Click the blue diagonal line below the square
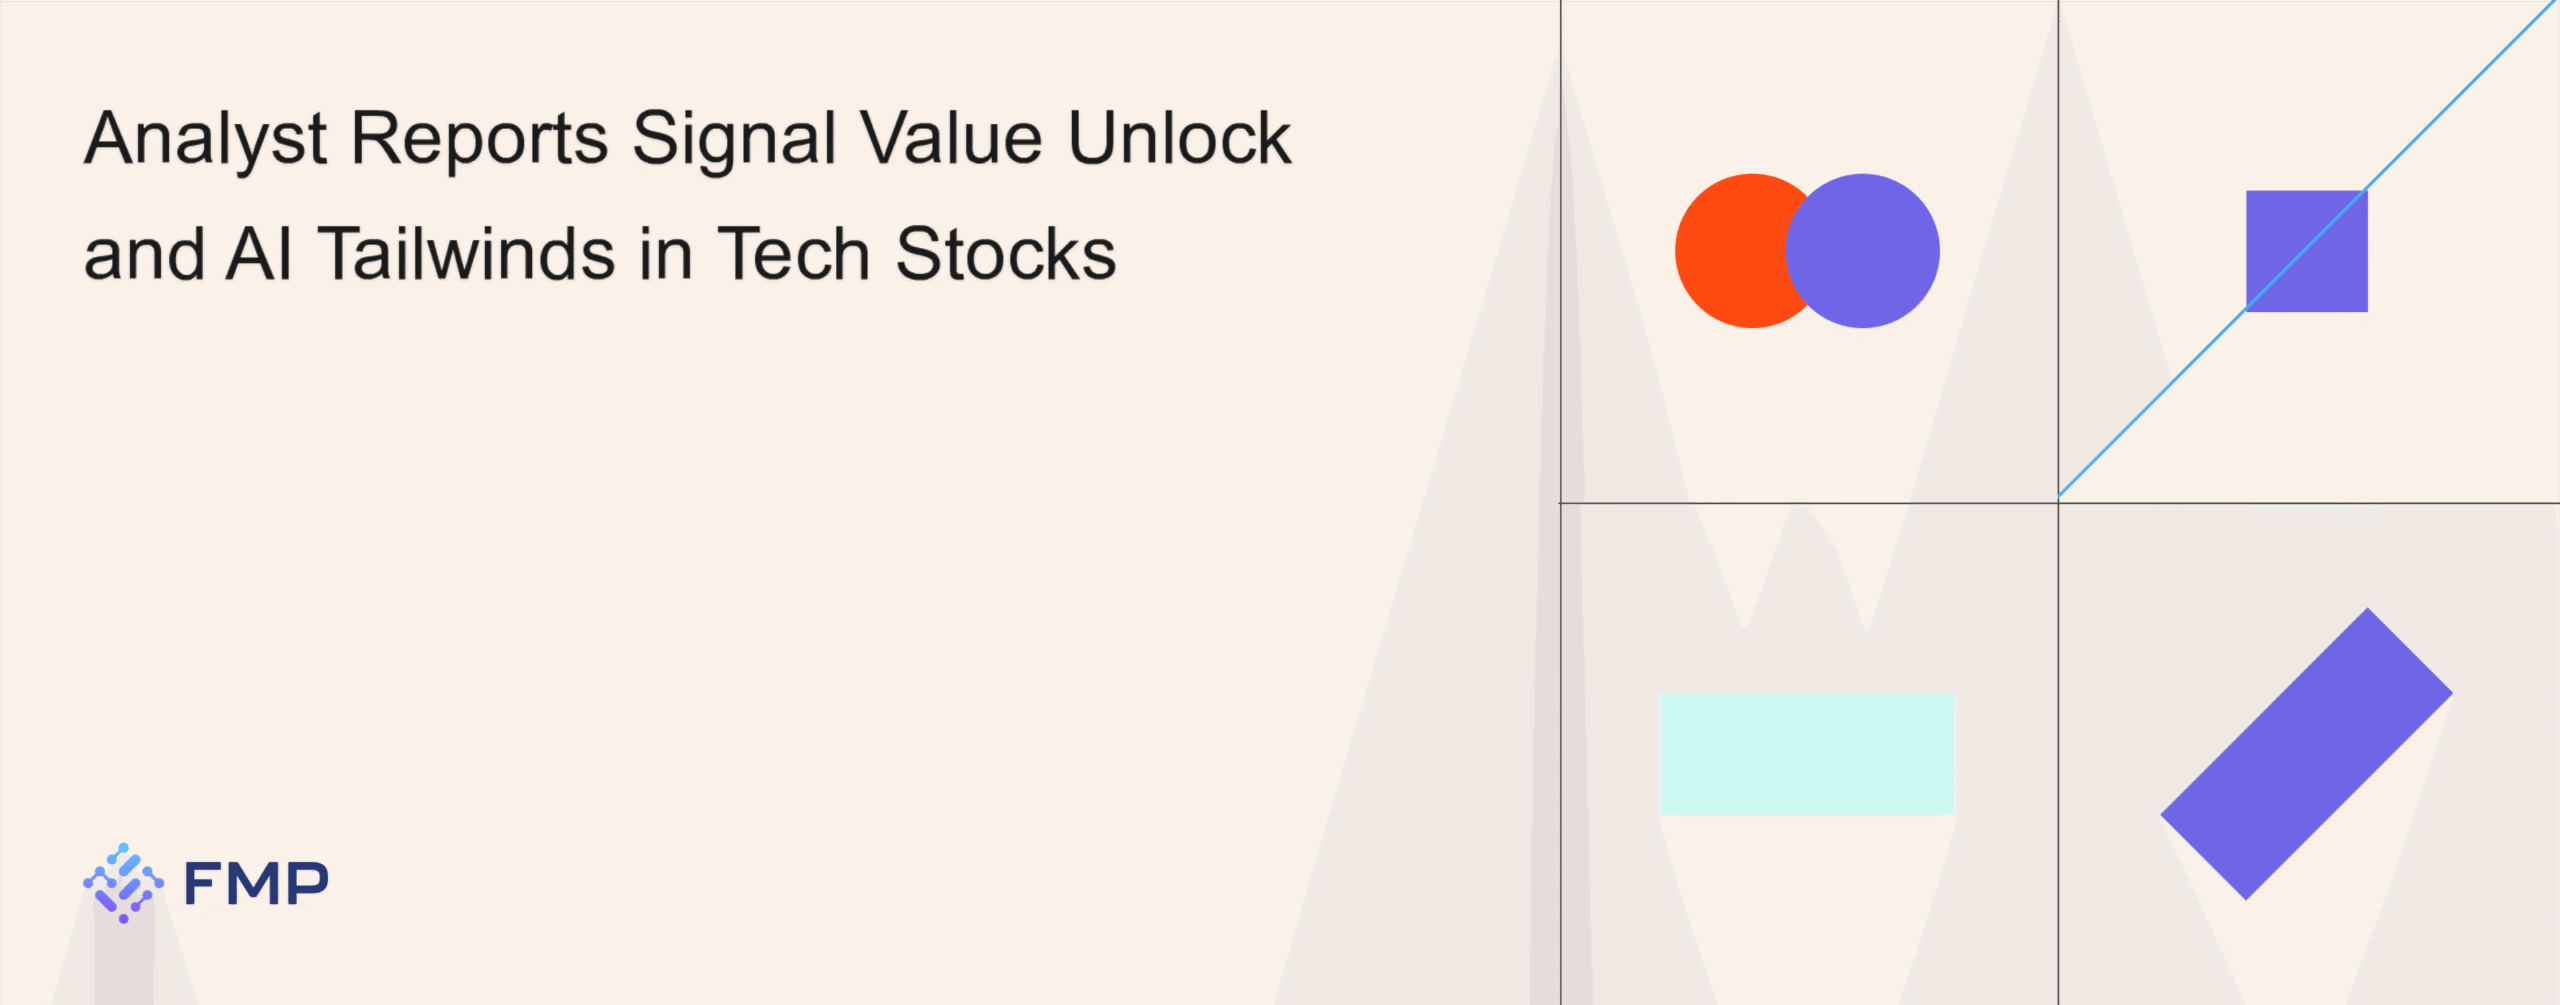 click(x=2150, y=405)
